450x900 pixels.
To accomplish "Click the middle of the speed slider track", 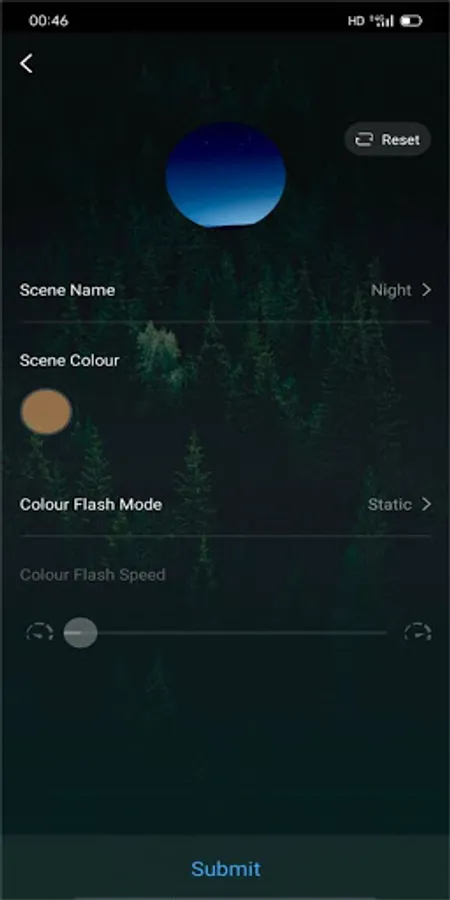I will click(x=225, y=633).
